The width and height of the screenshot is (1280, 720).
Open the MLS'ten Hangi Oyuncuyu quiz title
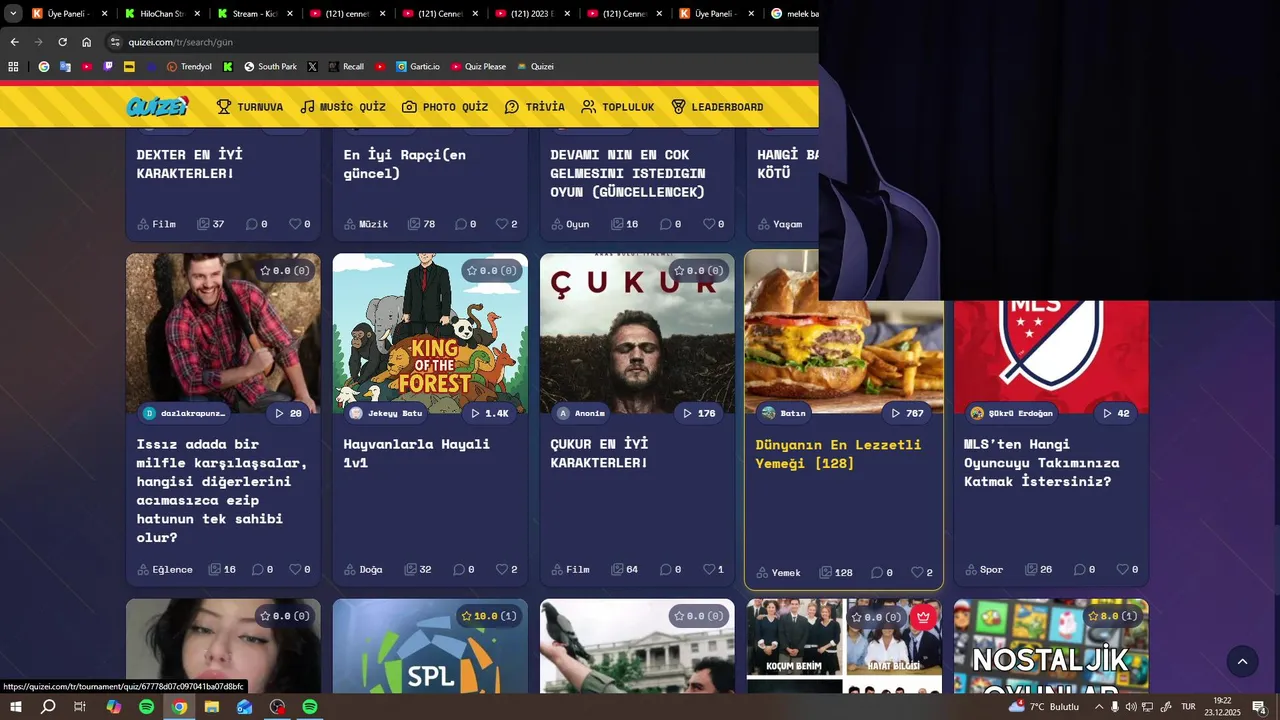1041,462
